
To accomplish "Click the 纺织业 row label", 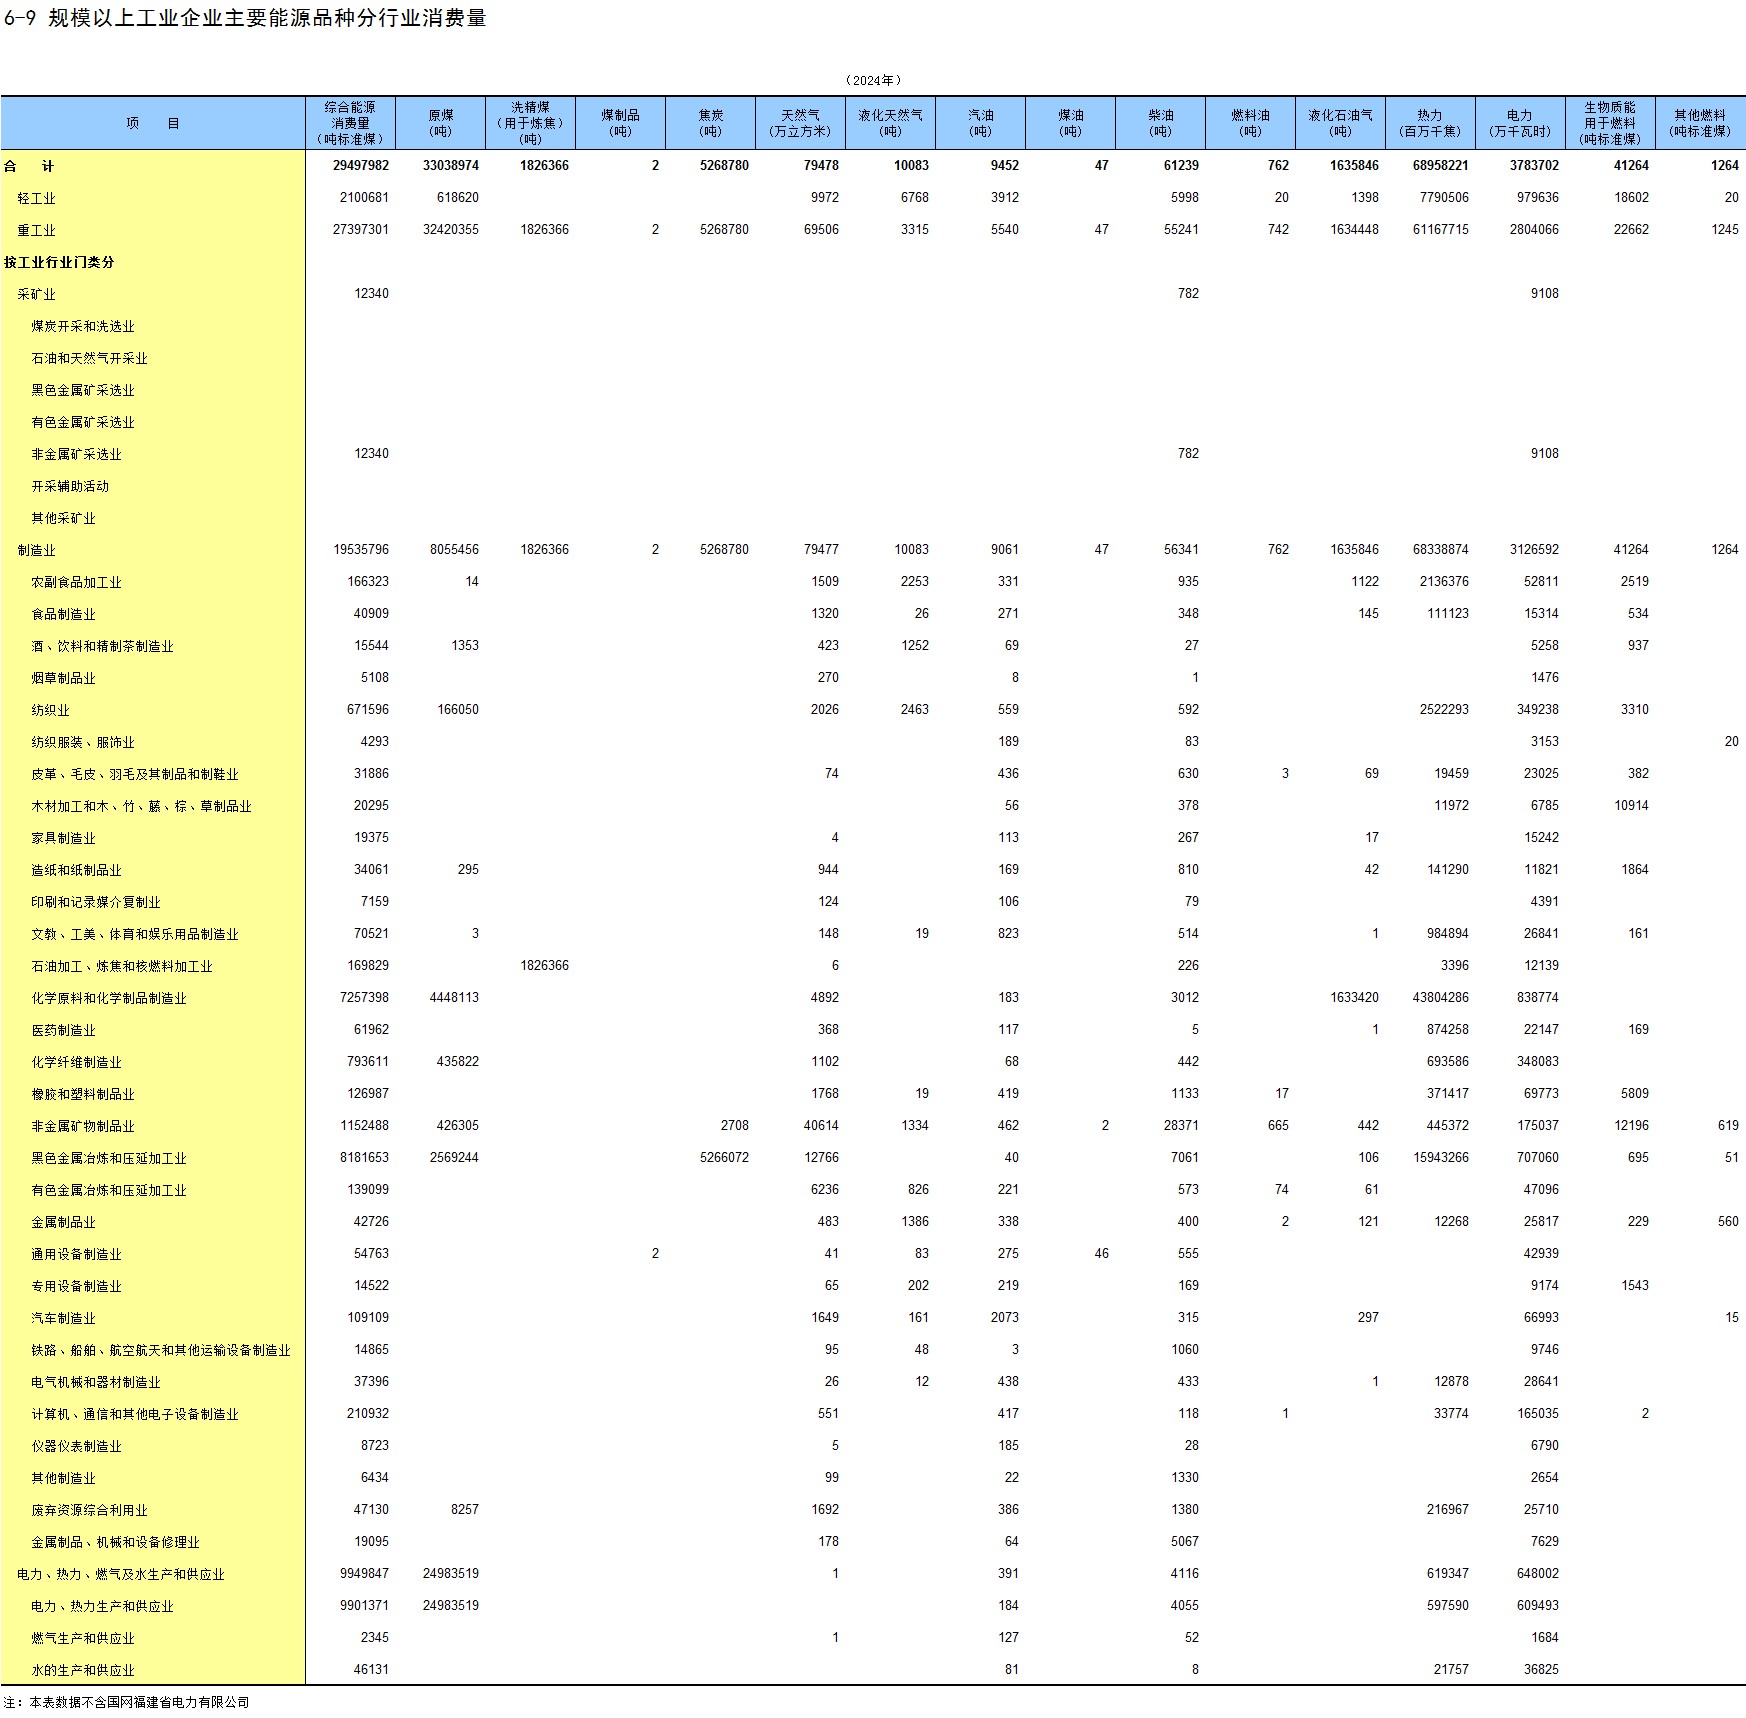I will [x=50, y=710].
